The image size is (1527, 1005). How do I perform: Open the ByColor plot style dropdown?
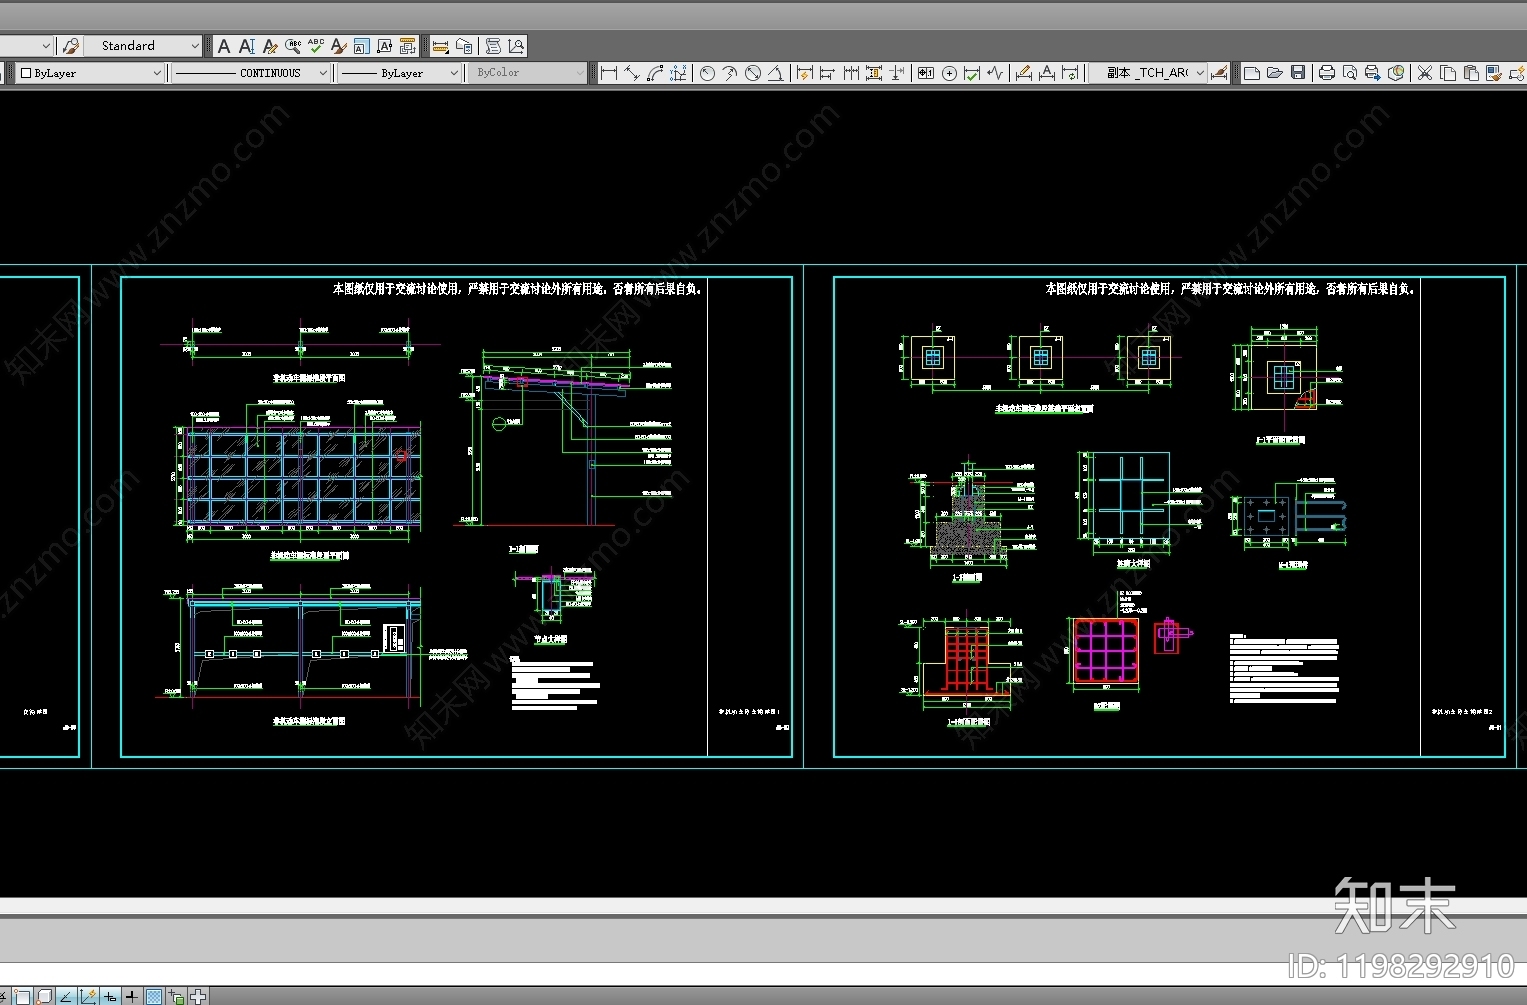[x=526, y=73]
